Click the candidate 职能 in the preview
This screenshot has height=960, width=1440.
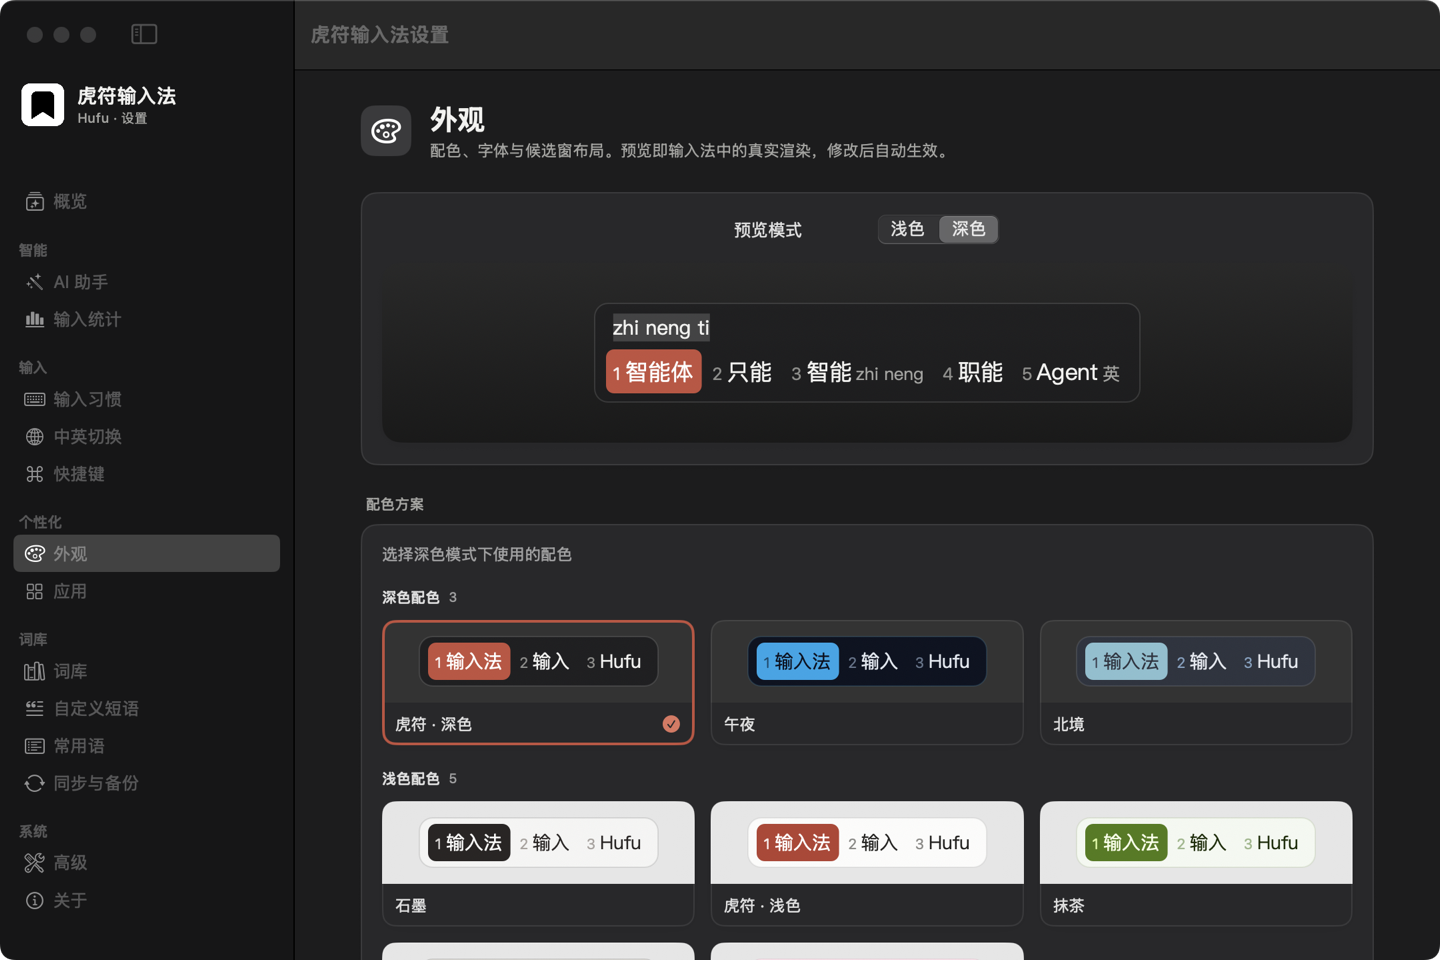(x=973, y=373)
